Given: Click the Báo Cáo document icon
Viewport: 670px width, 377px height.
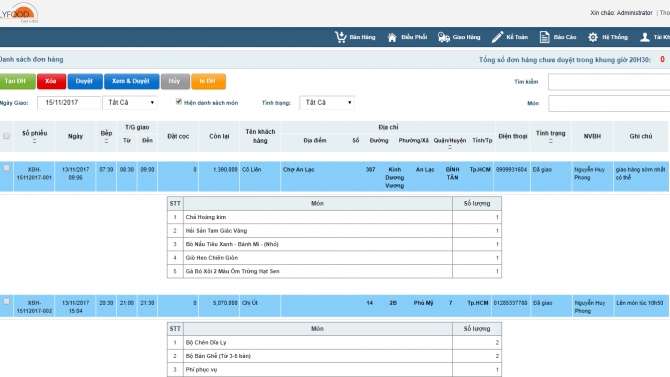Looking at the screenshot, I should (x=544, y=37).
